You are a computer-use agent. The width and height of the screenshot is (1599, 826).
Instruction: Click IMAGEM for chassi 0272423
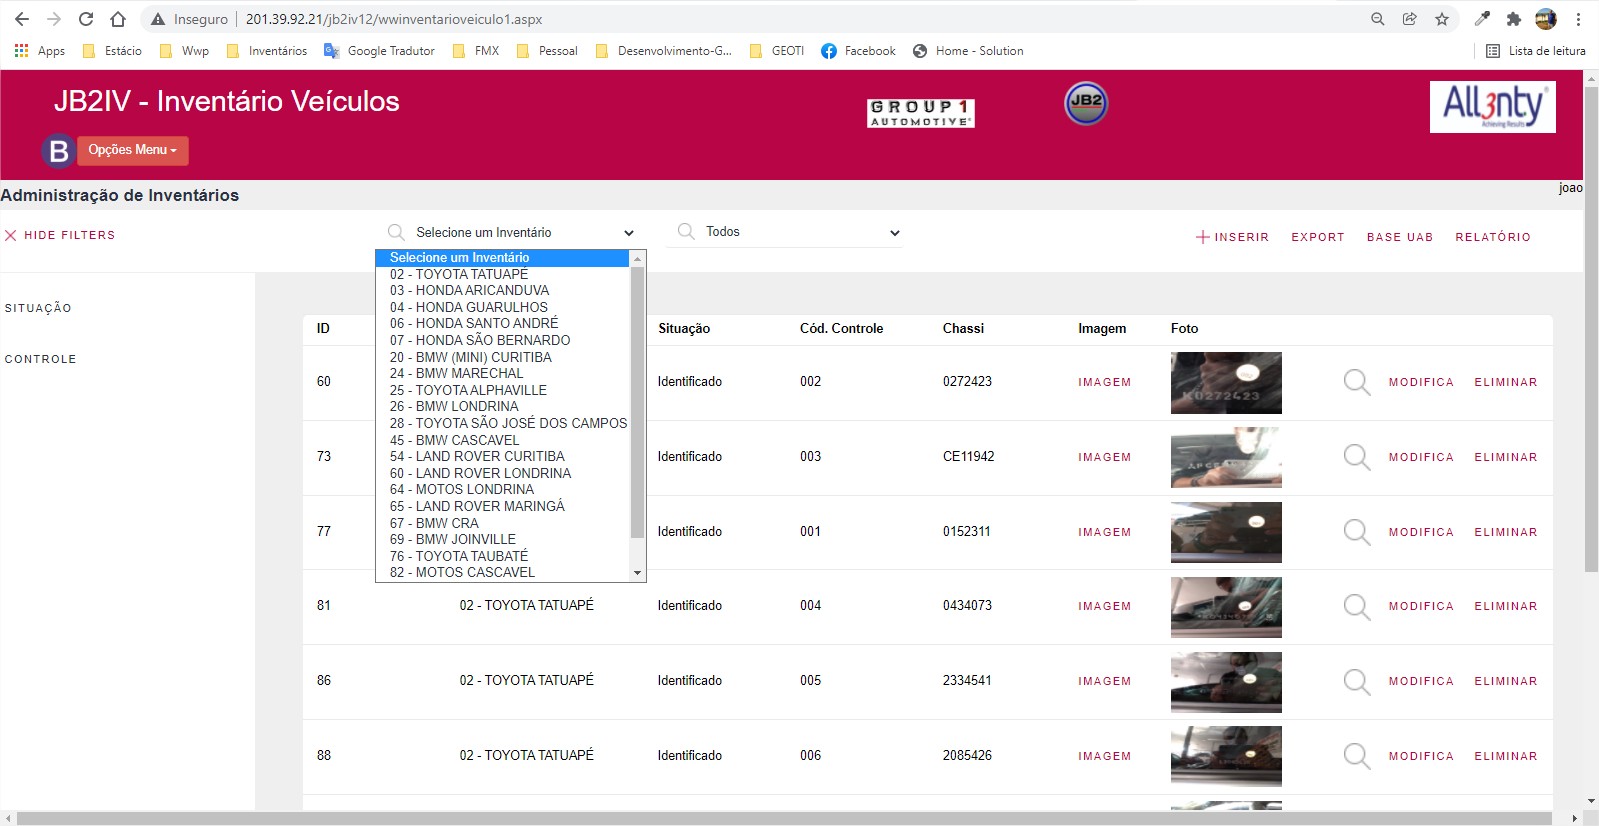1105,382
